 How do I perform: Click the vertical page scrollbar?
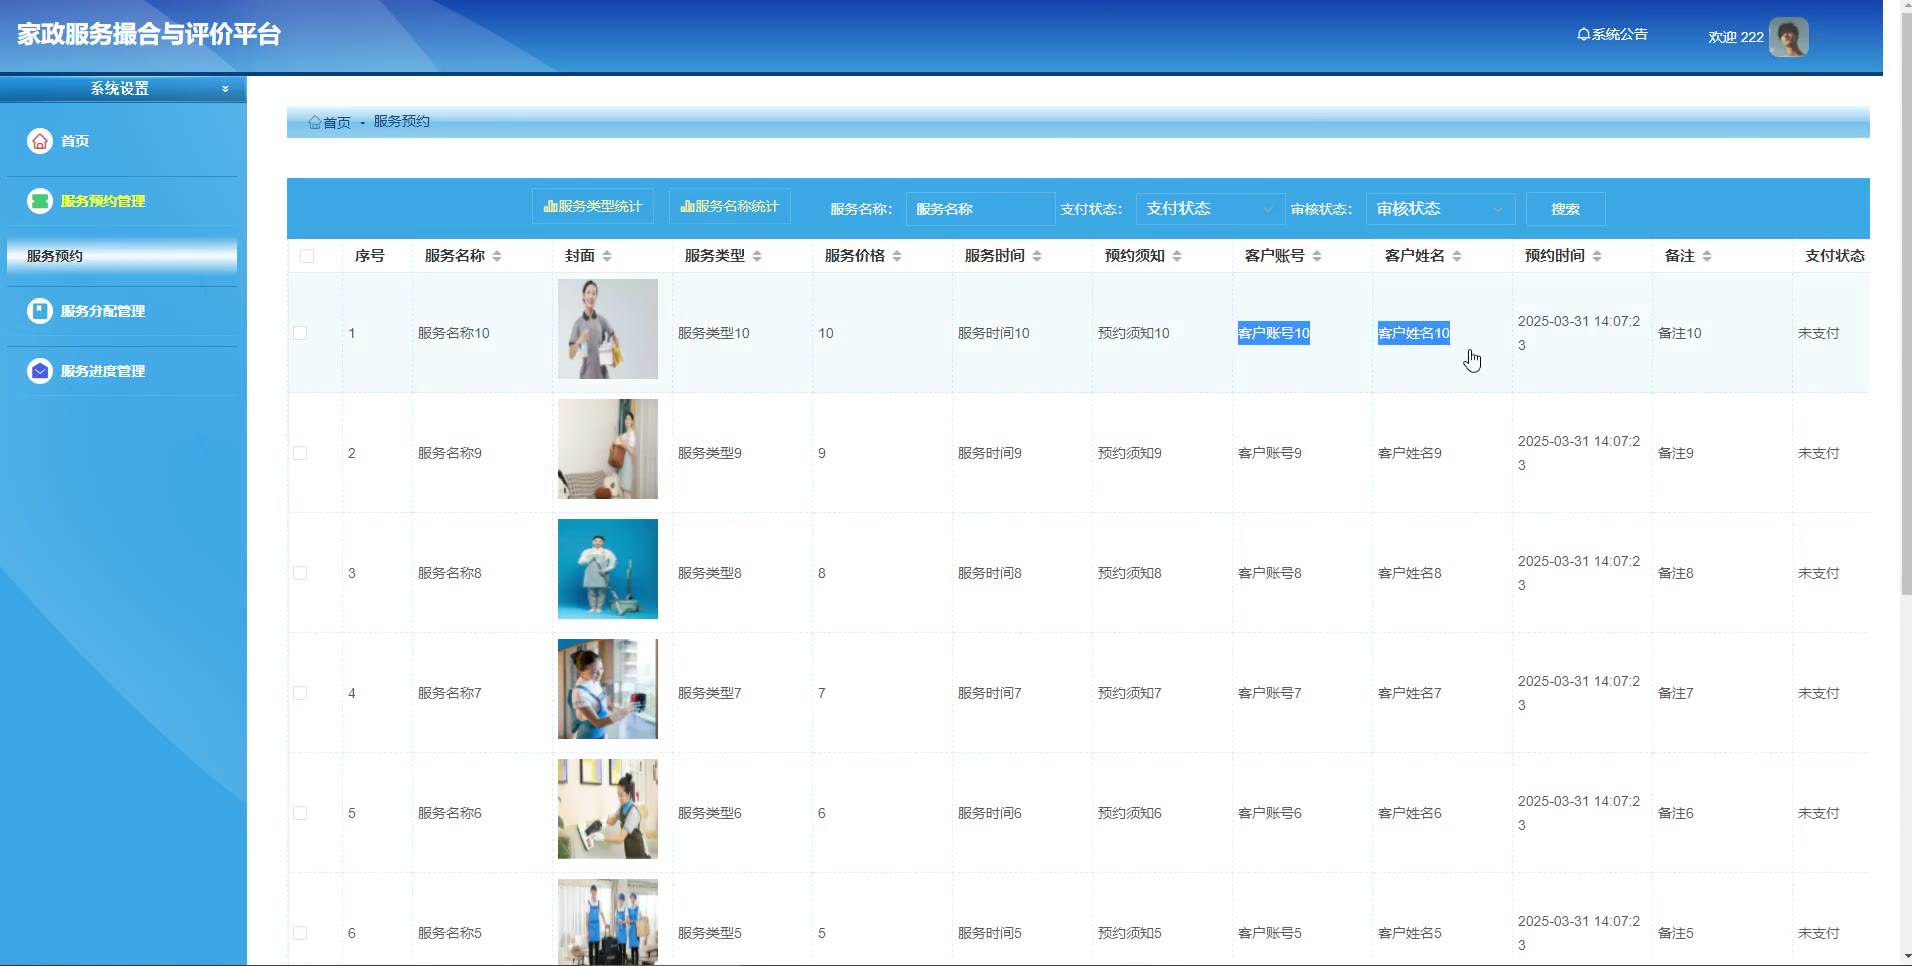(x=1906, y=300)
